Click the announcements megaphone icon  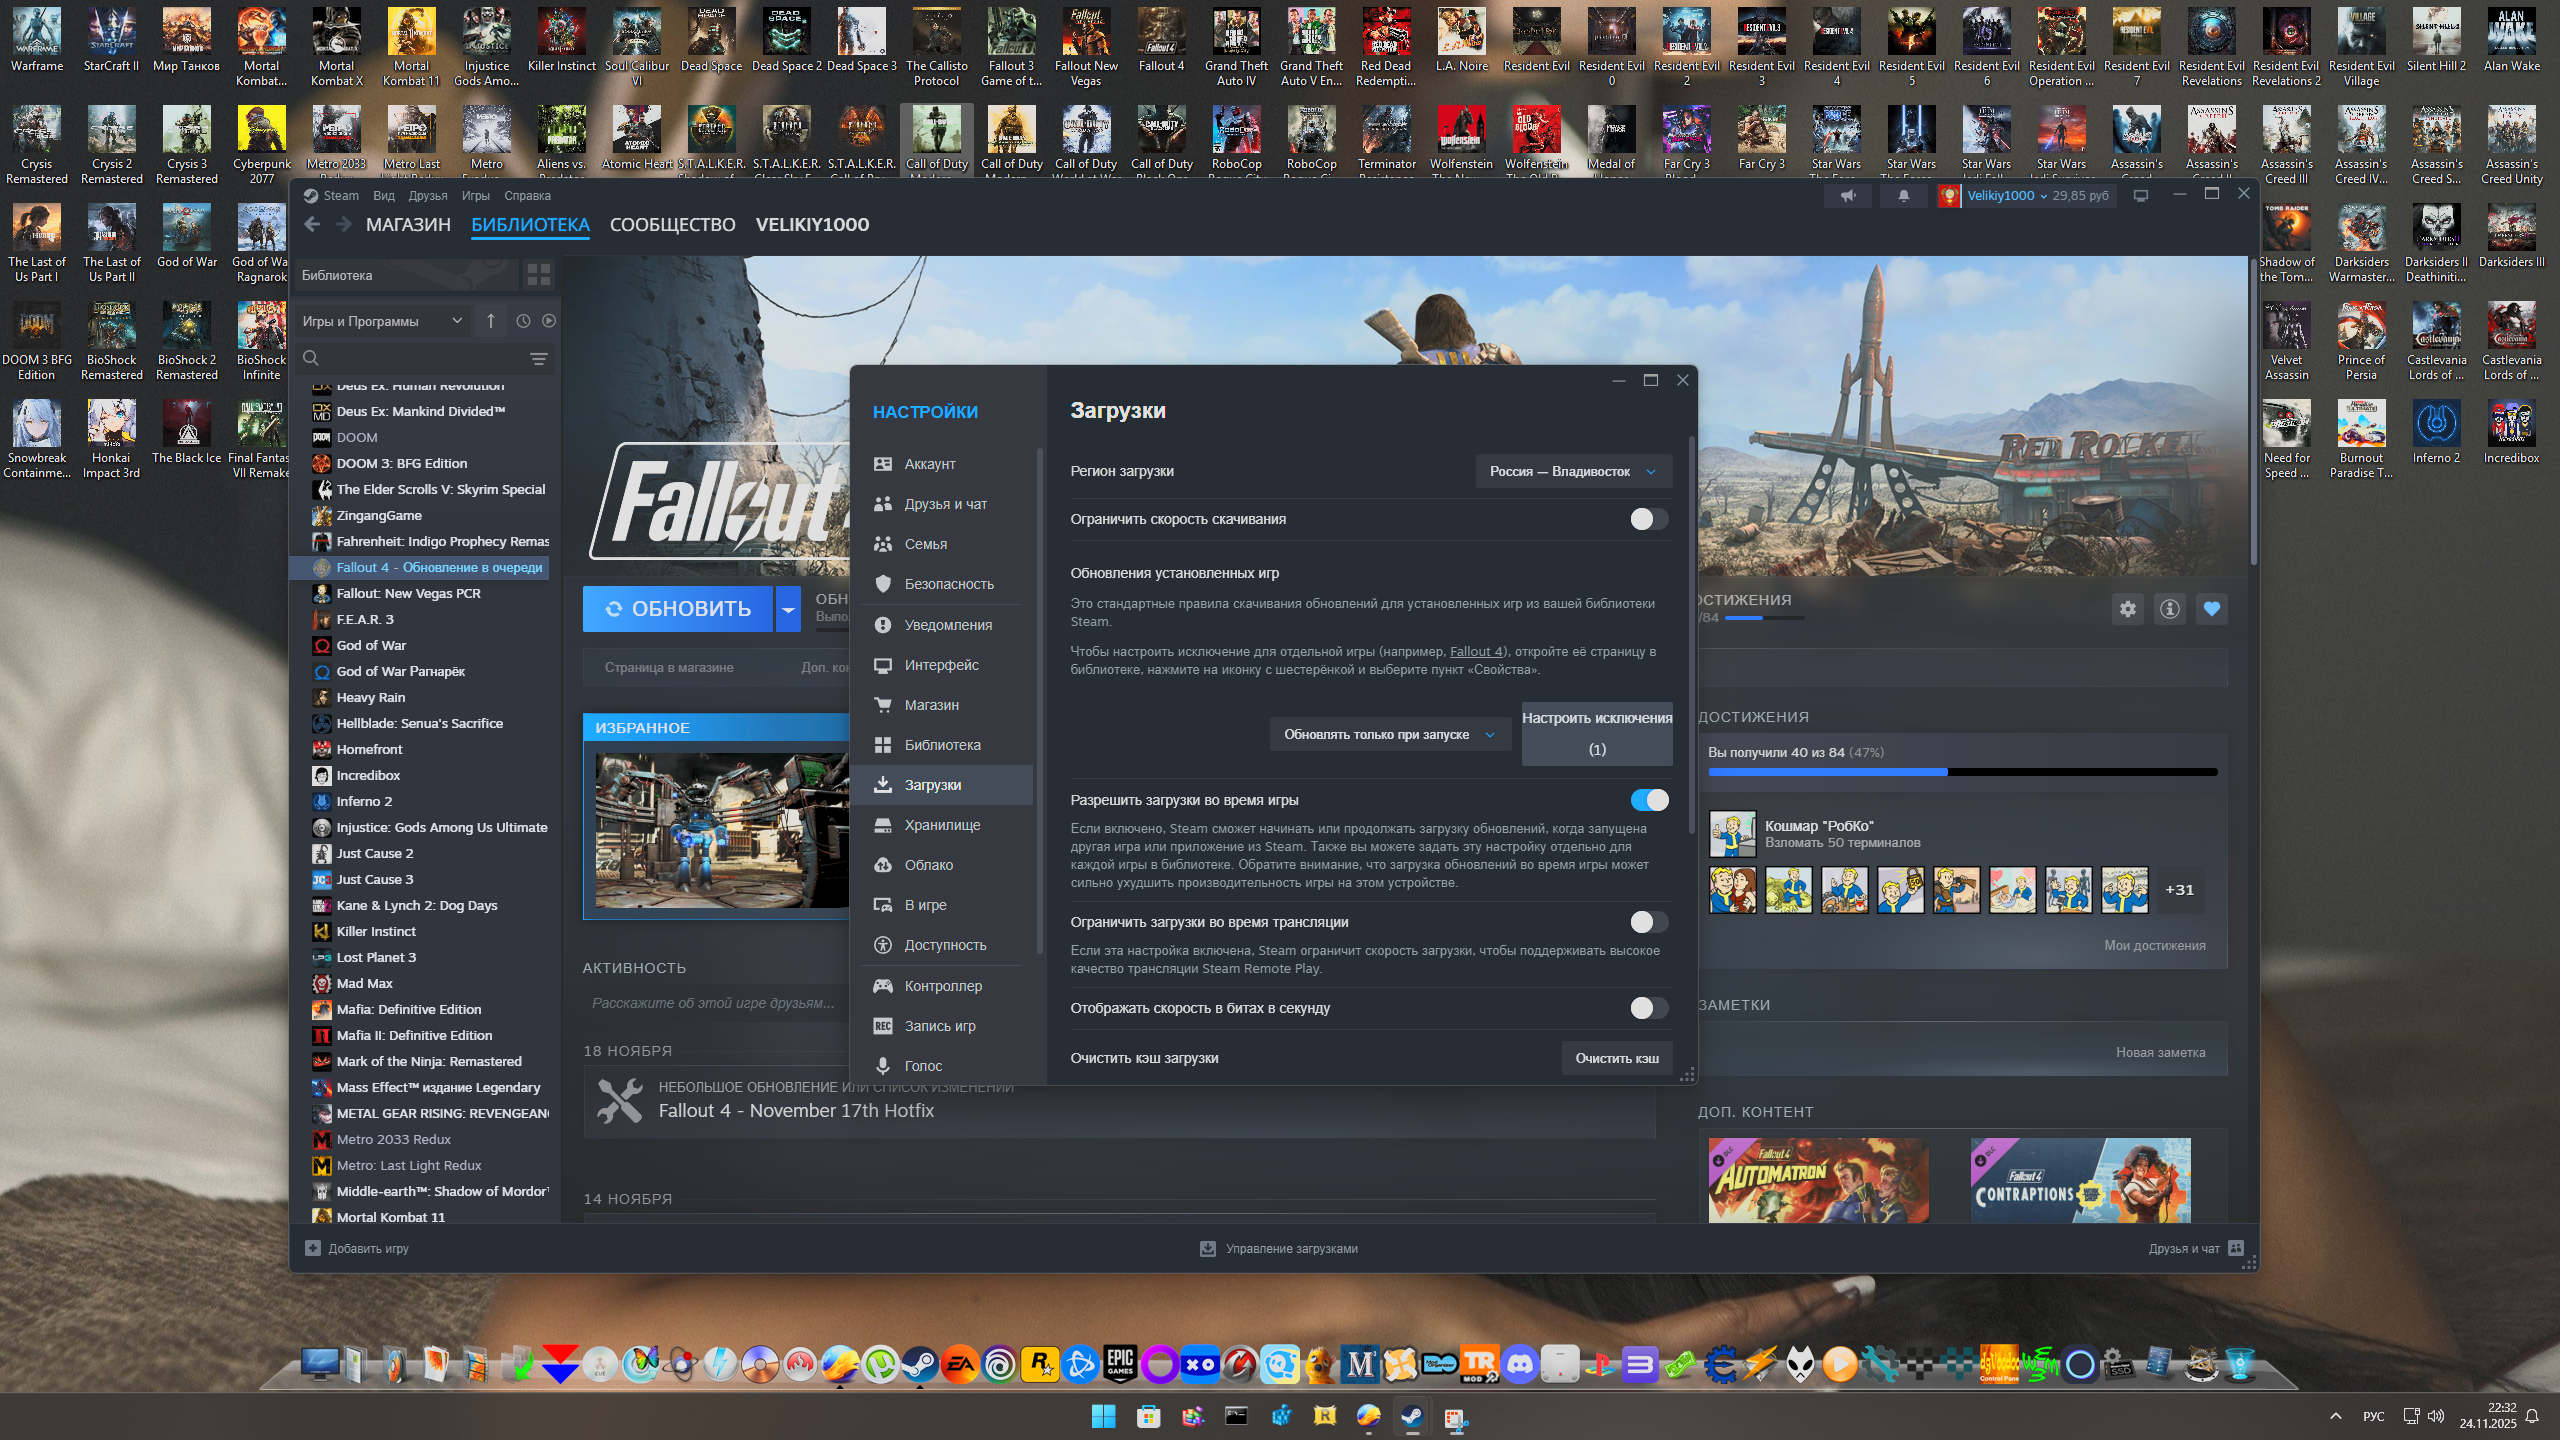click(1848, 196)
